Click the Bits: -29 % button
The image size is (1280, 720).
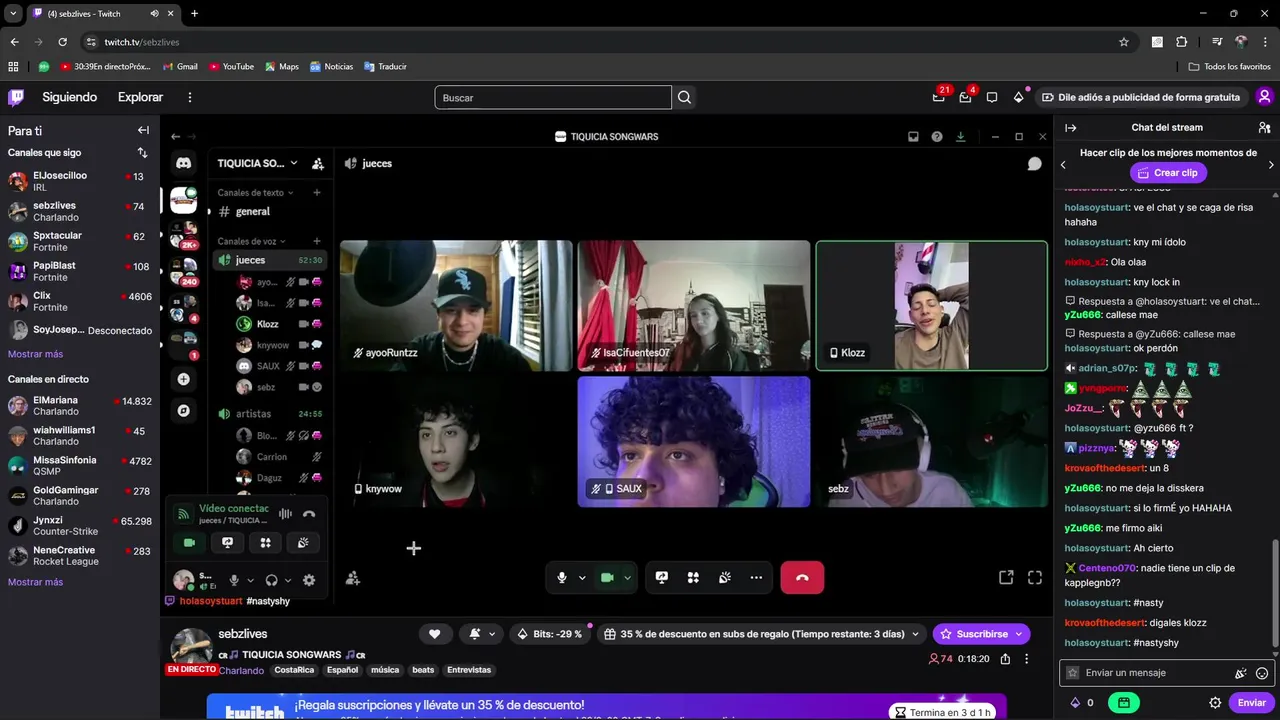550,634
